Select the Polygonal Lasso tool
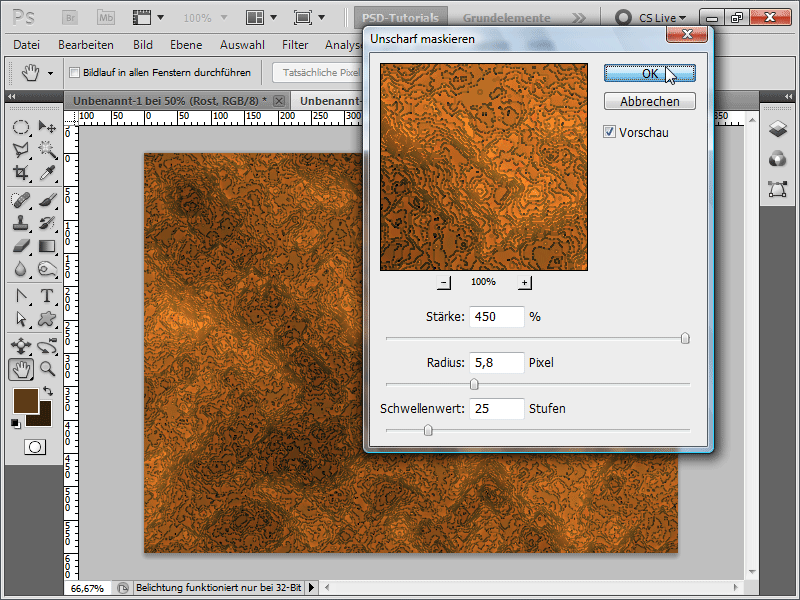This screenshot has height=600, width=800. coord(20,149)
